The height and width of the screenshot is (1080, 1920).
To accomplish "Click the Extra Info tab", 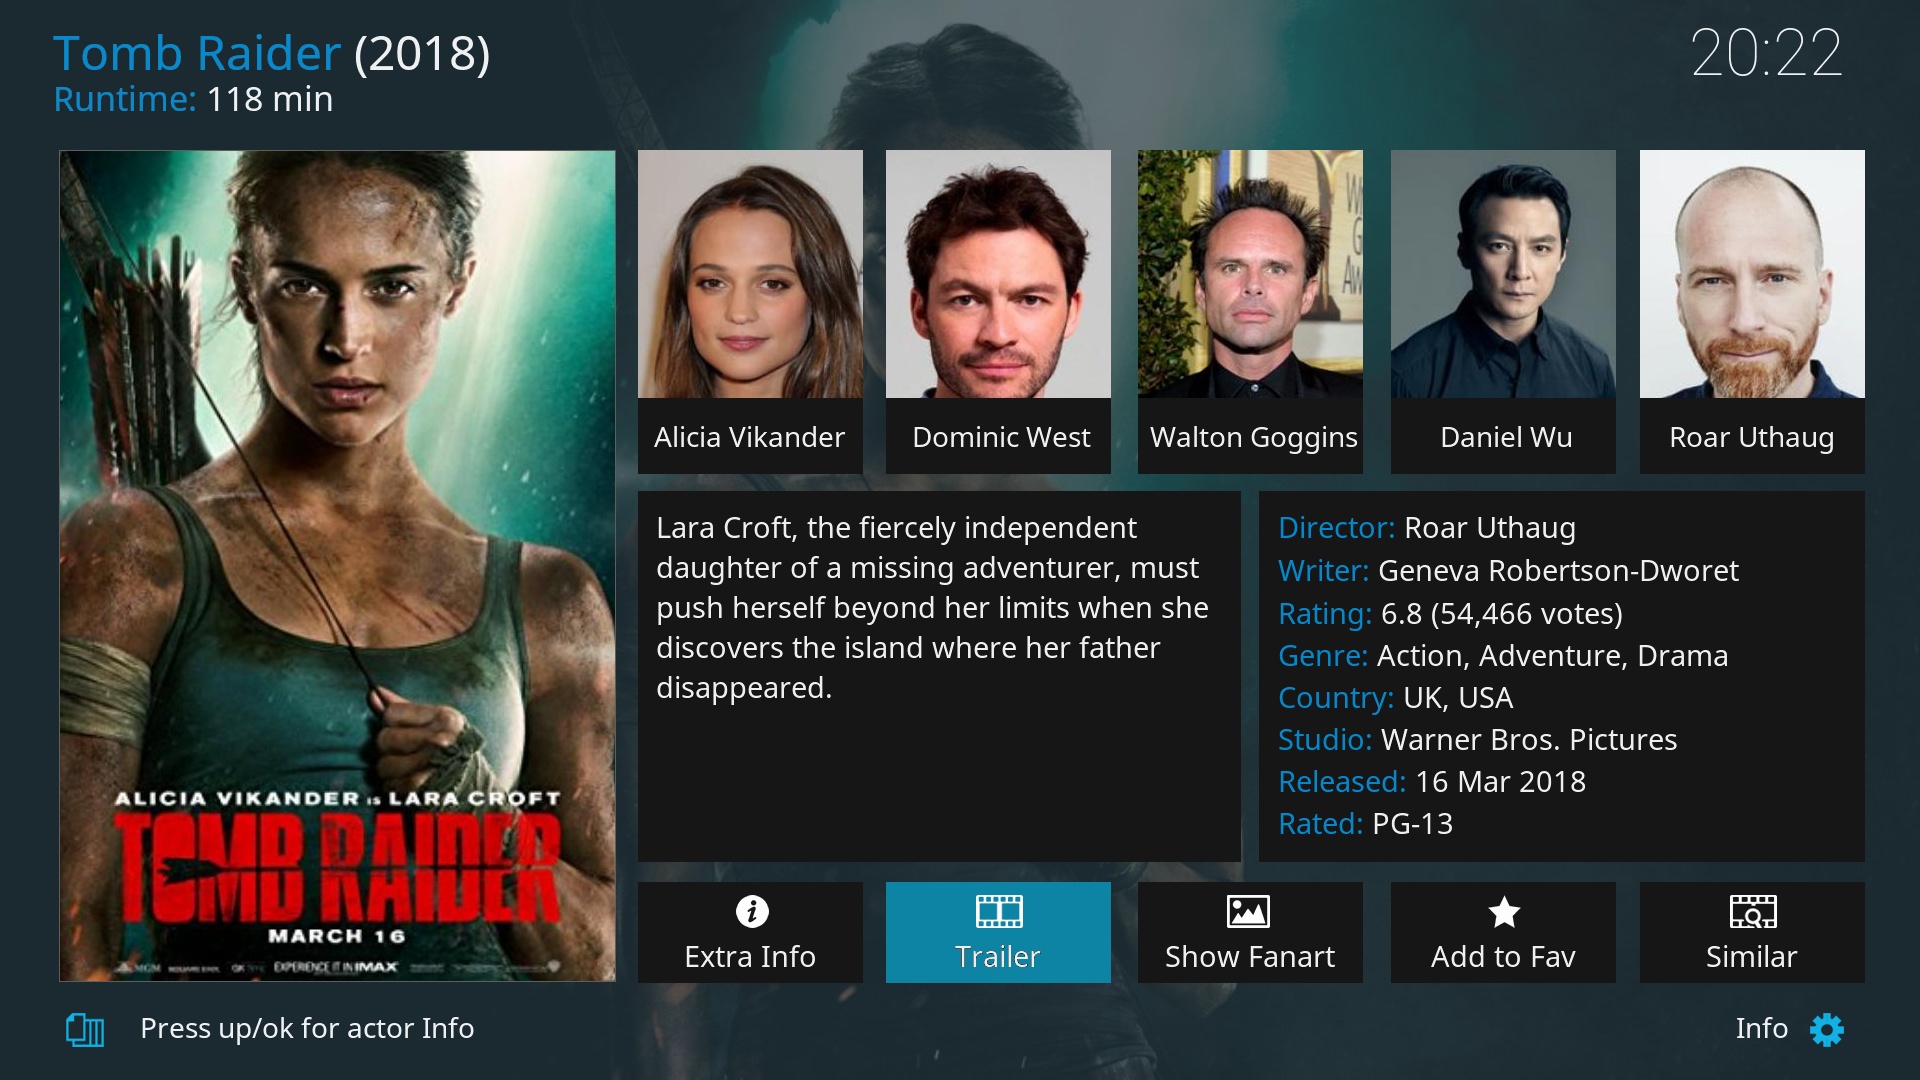I will pos(749,931).
